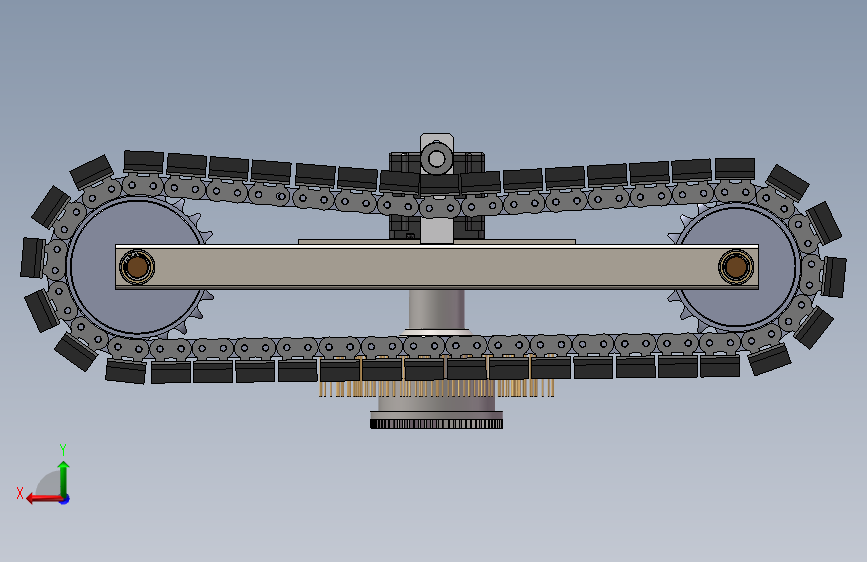Select the long horizontal beam in the center

(x=437, y=267)
